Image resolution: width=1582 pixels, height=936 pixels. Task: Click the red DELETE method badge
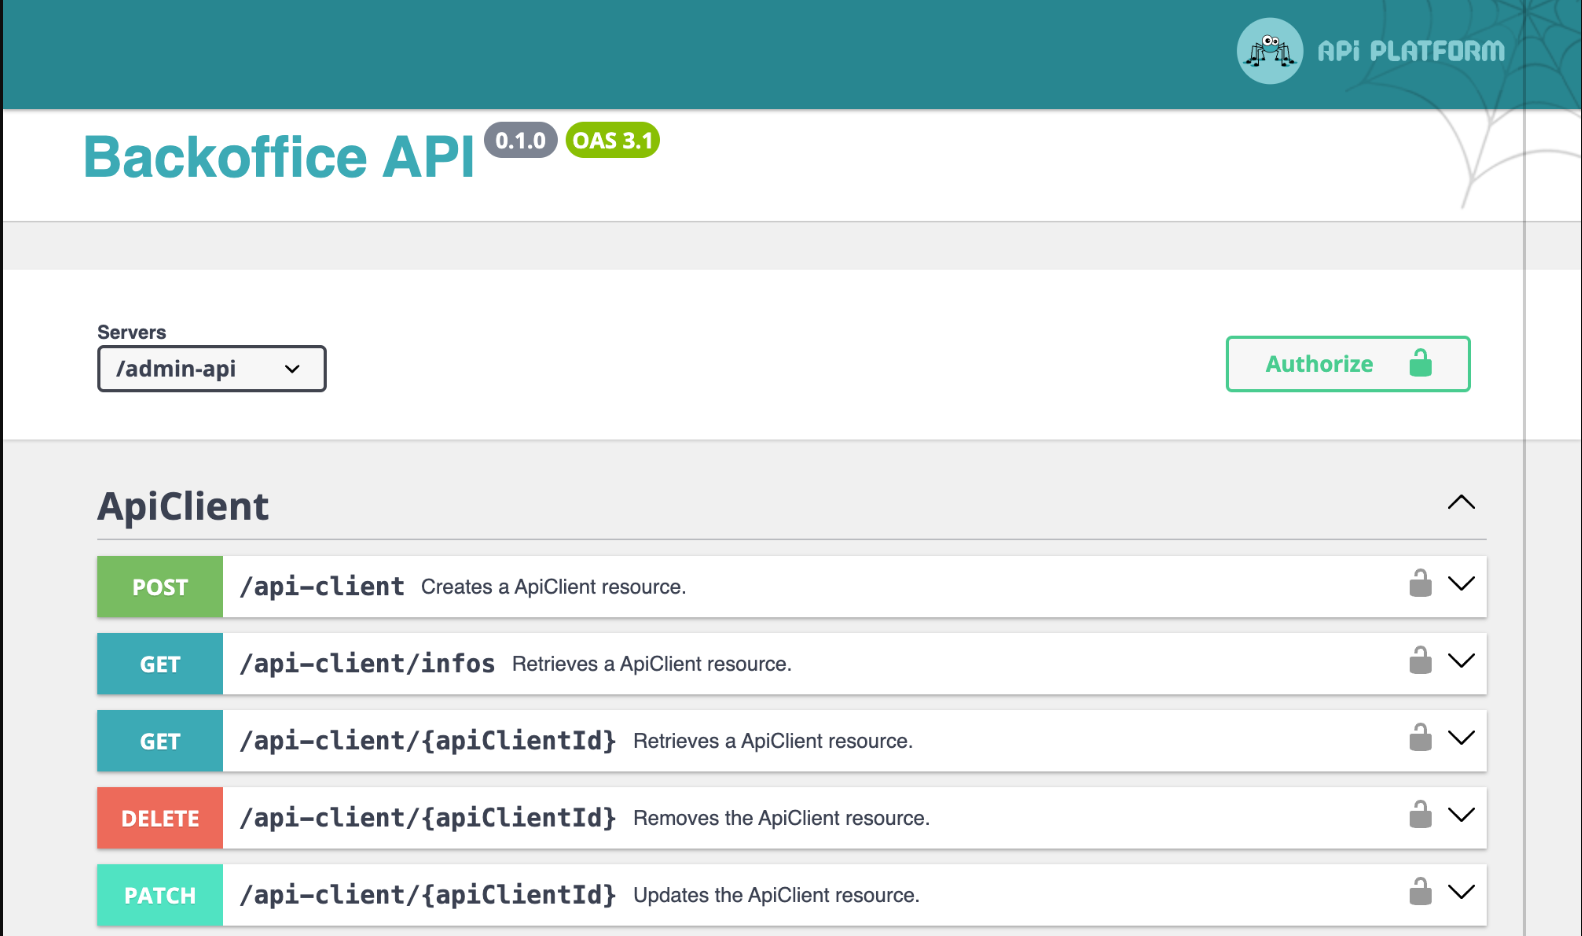[x=160, y=818]
